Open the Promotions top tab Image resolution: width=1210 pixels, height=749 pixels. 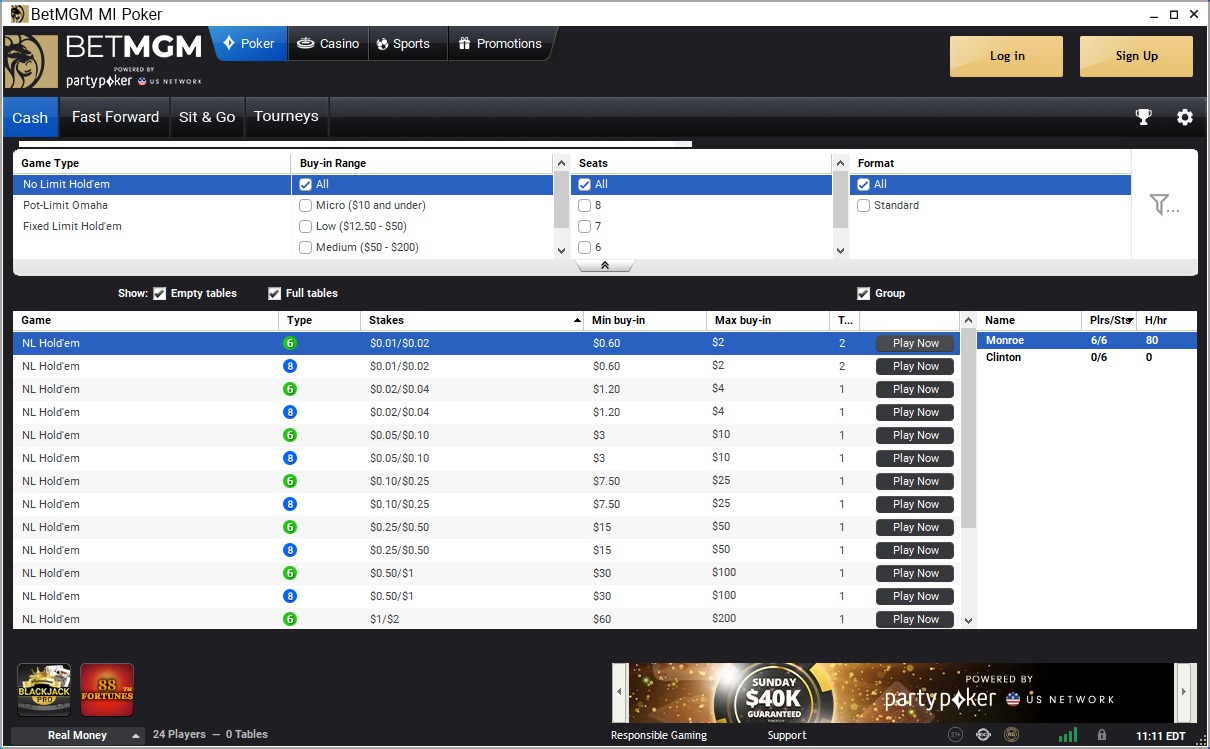[500, 43]
